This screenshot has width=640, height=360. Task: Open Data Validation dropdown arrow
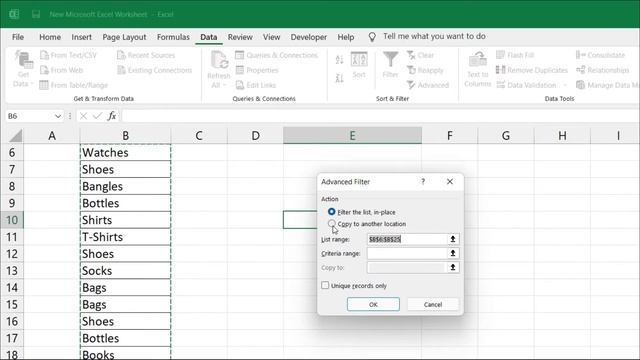tap(565, 85)
